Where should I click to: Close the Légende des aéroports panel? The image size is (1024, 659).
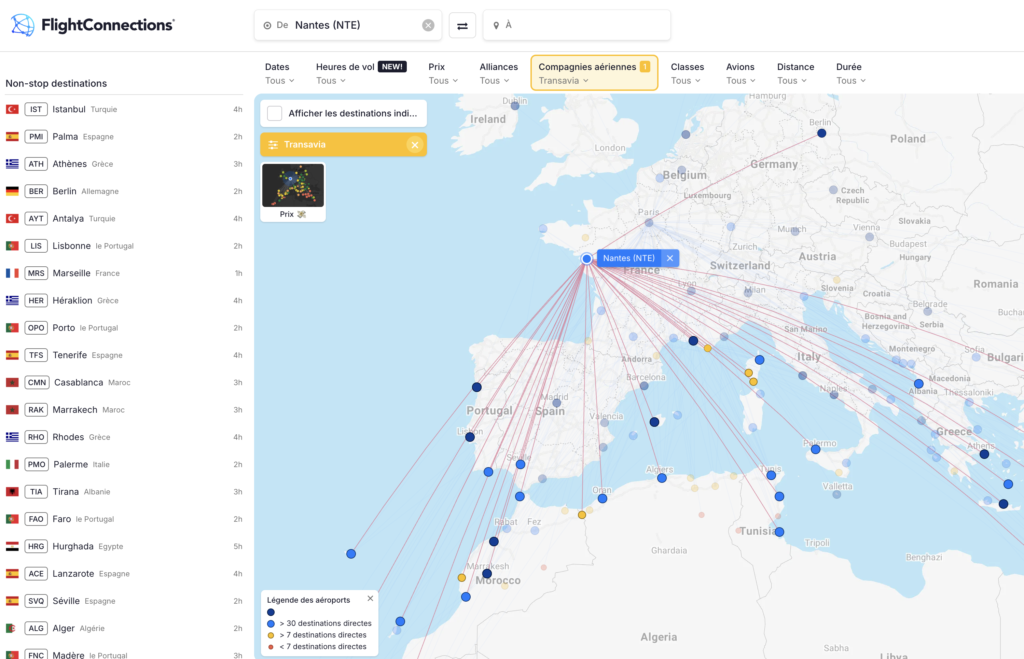tap(370, 598)
